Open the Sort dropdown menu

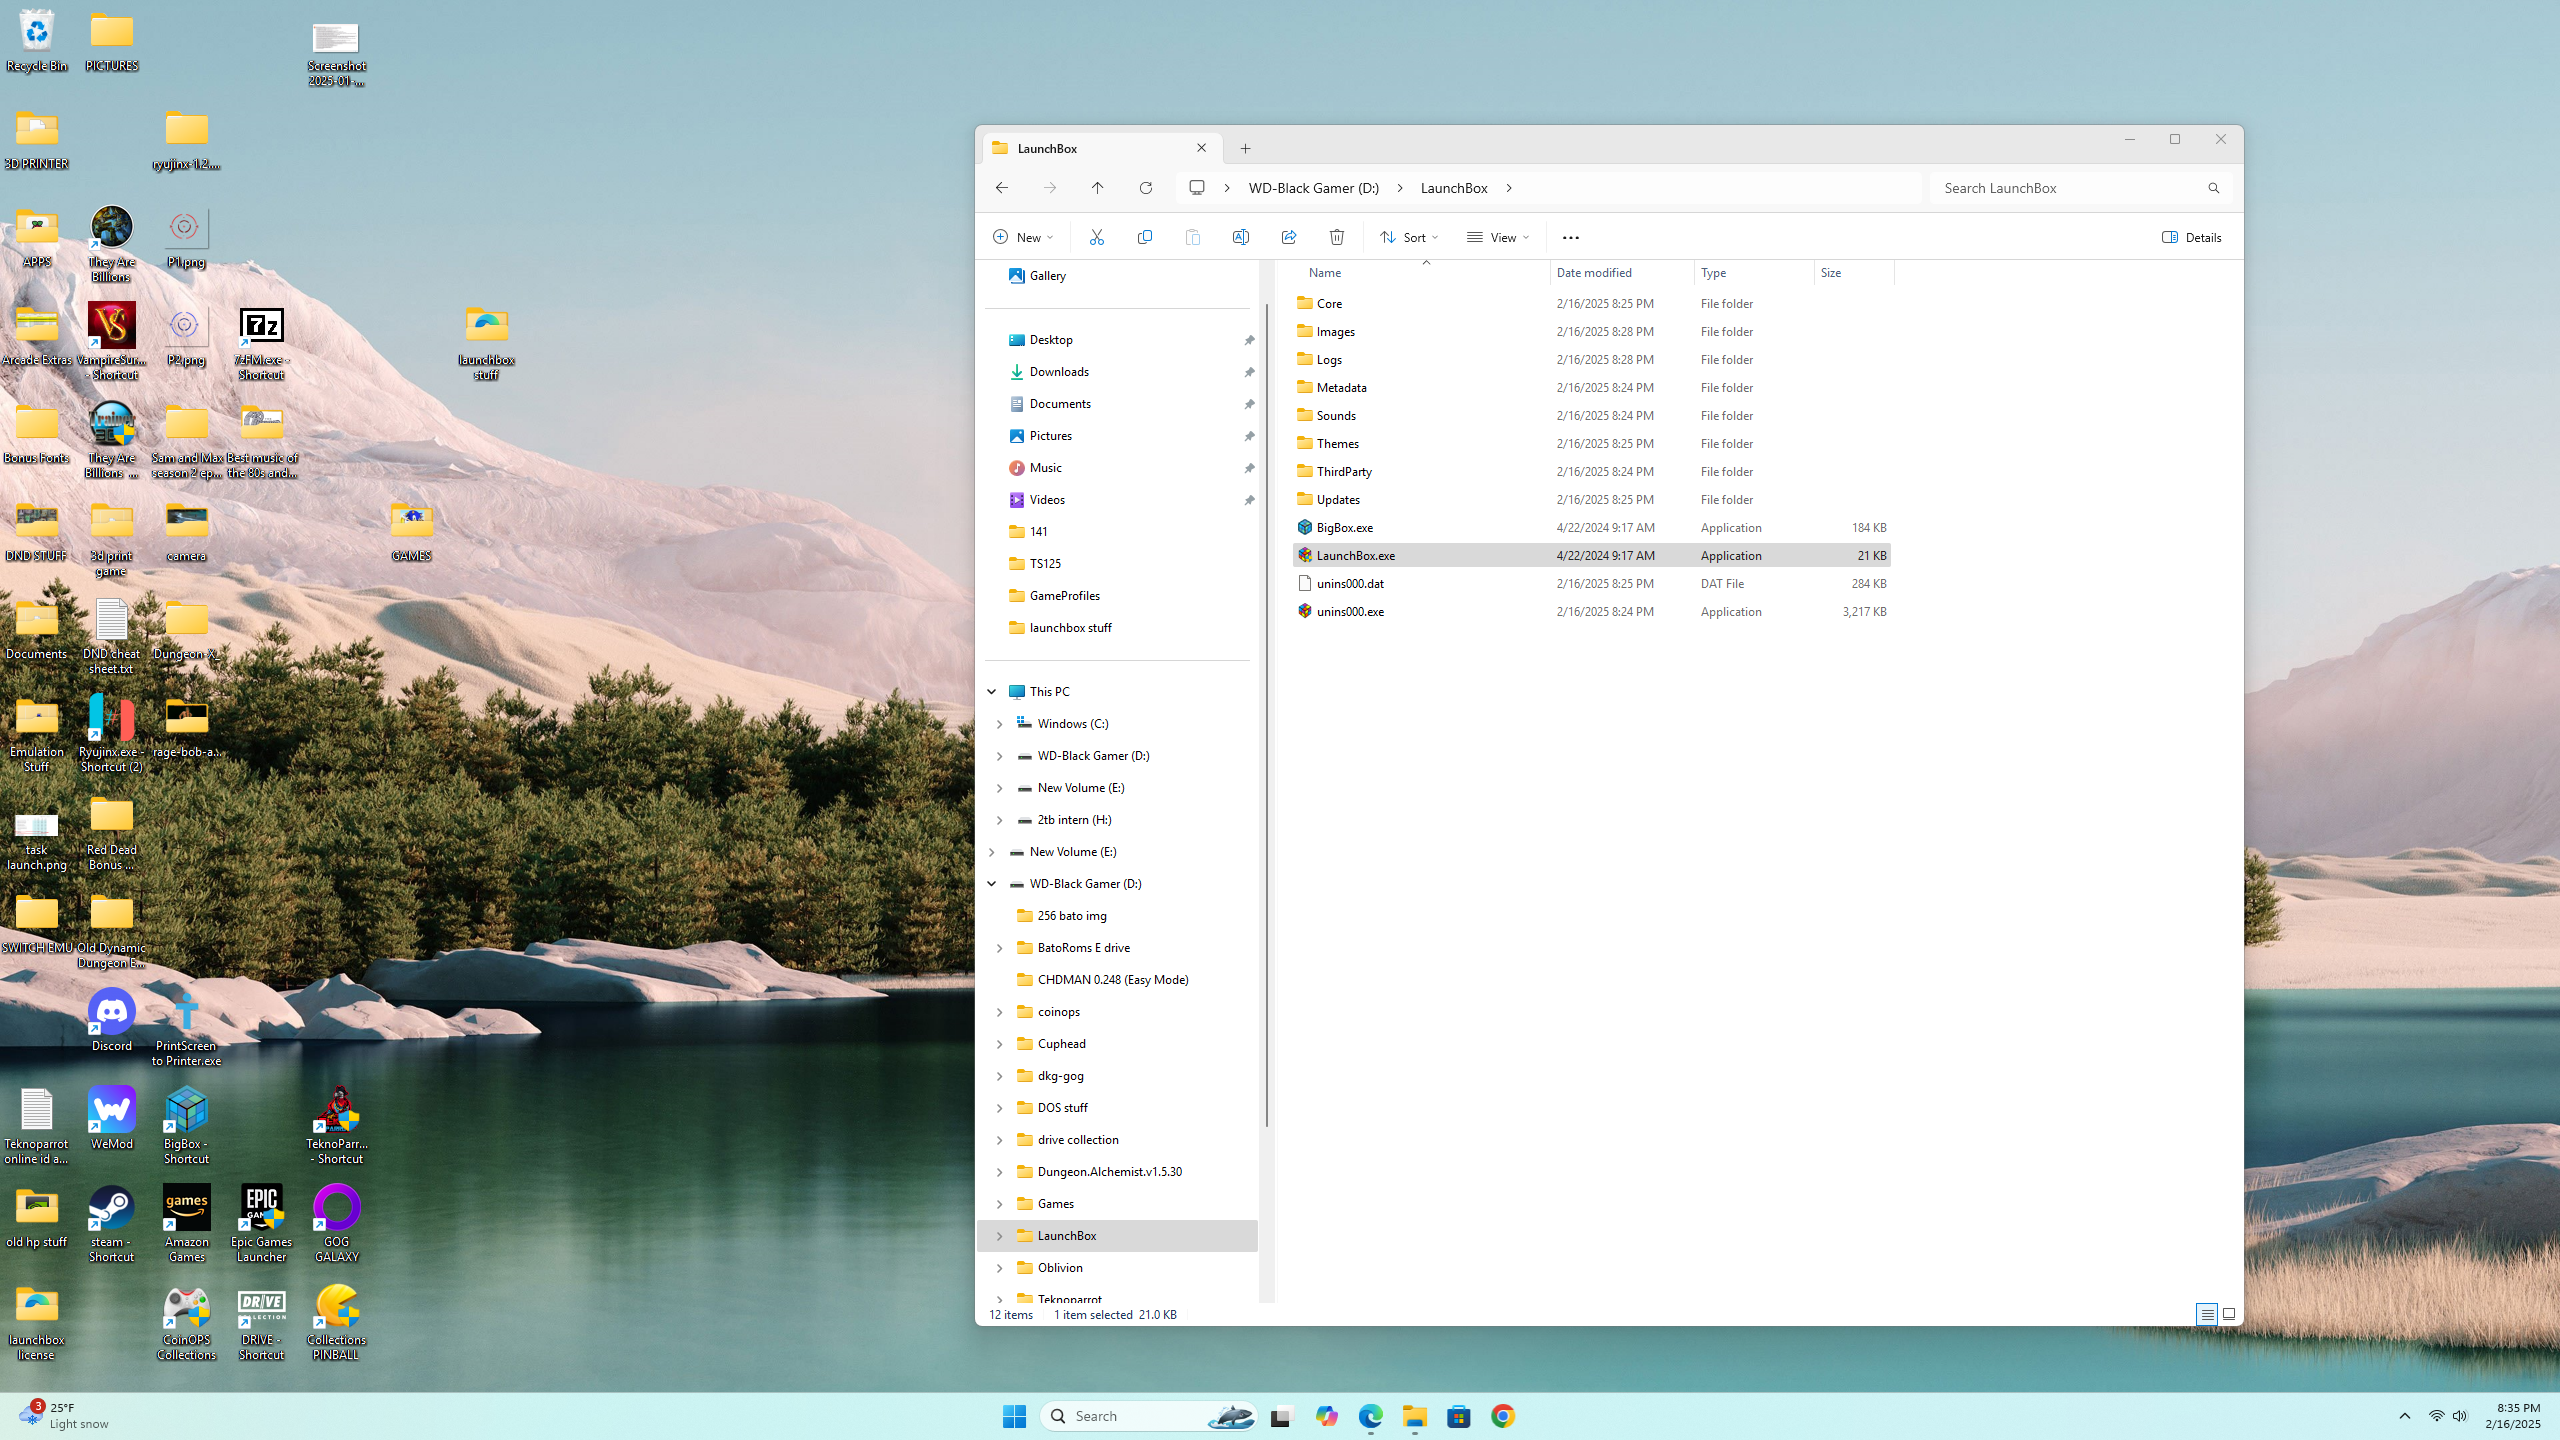coord(1409,237)
